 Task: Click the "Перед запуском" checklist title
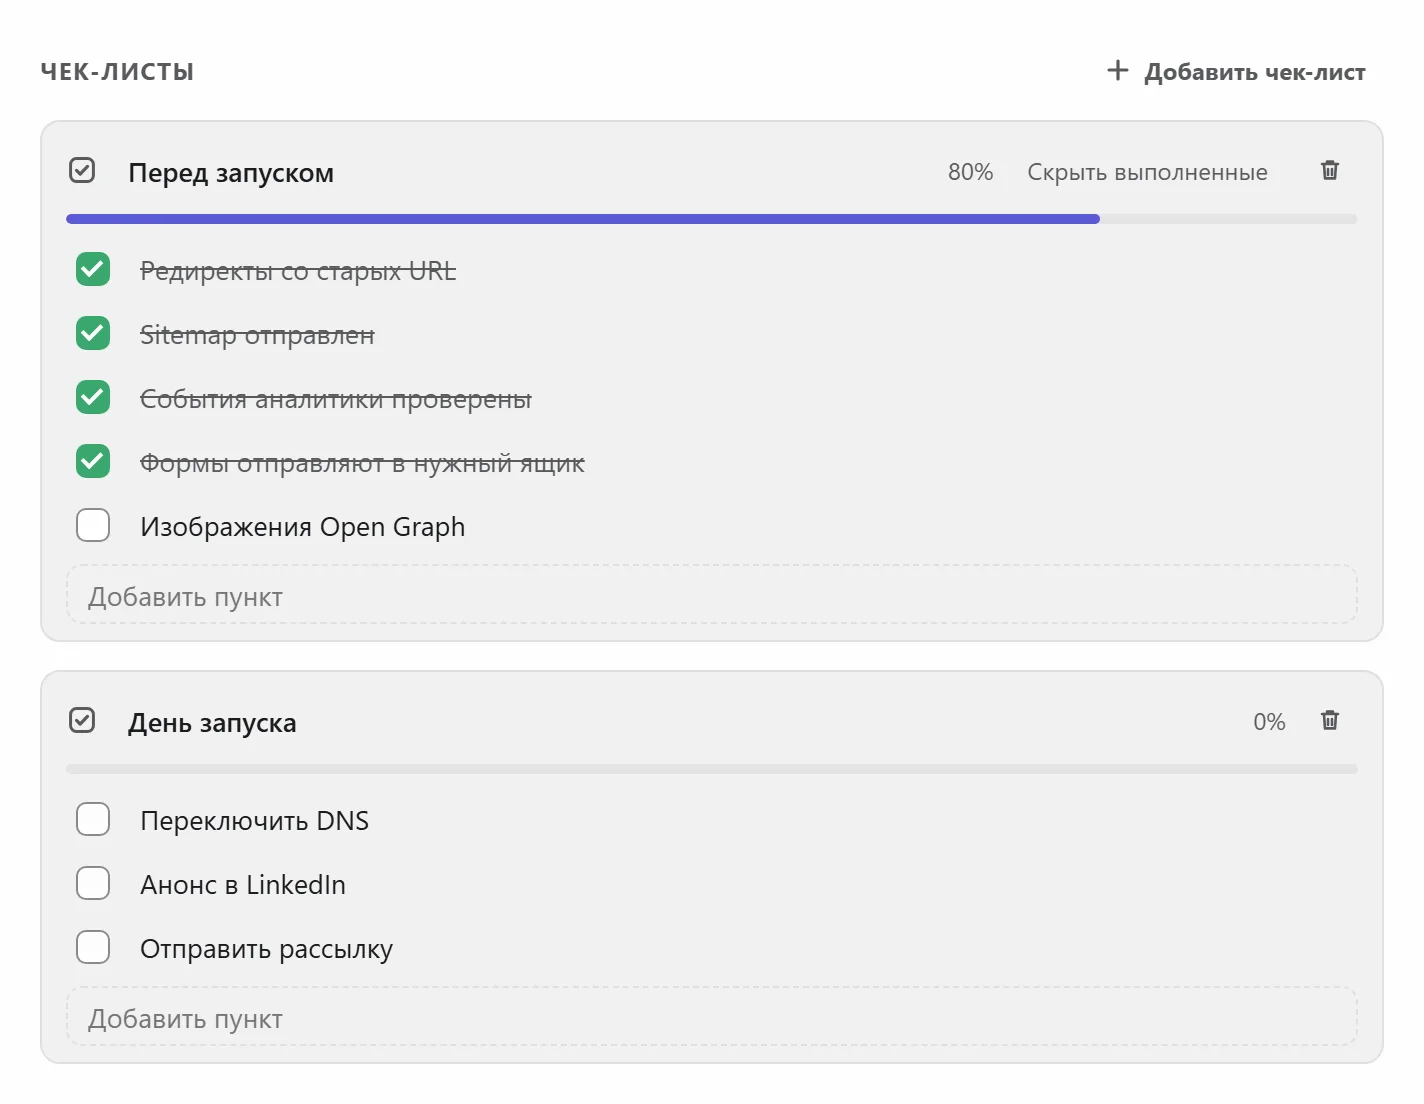(x=231, y=173)
